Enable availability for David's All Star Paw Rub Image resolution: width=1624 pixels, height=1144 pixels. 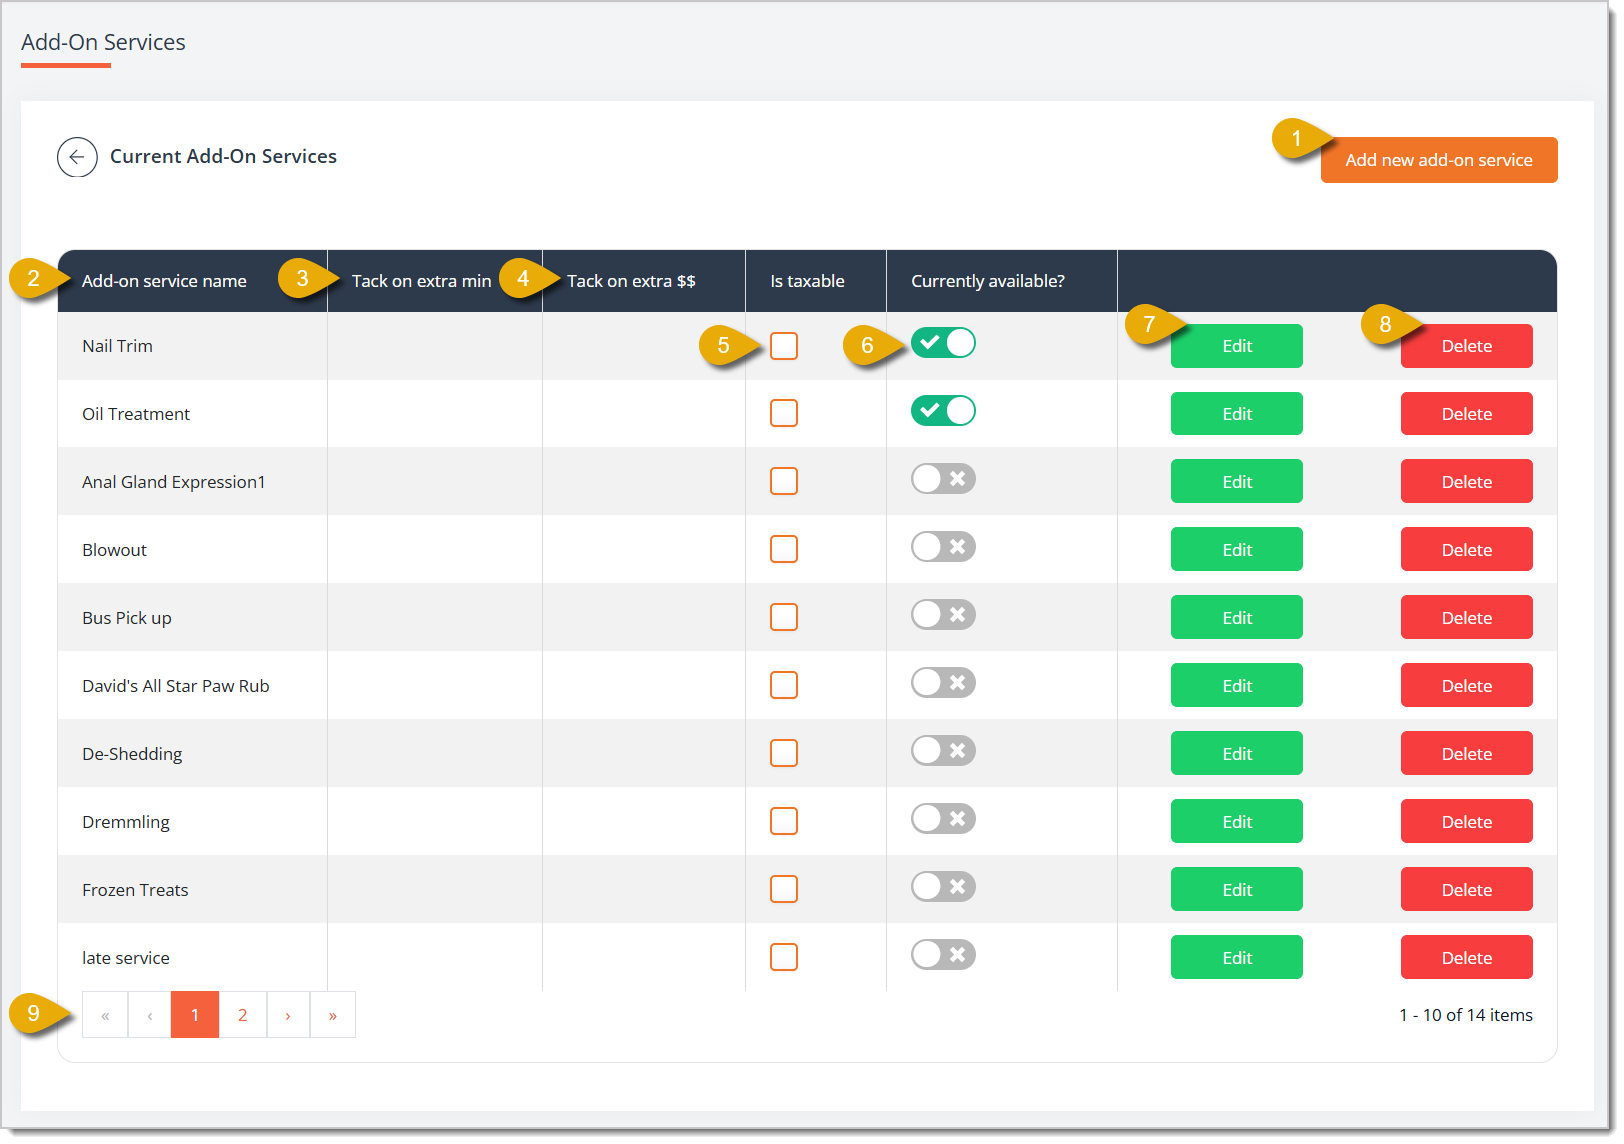point(943,683)
